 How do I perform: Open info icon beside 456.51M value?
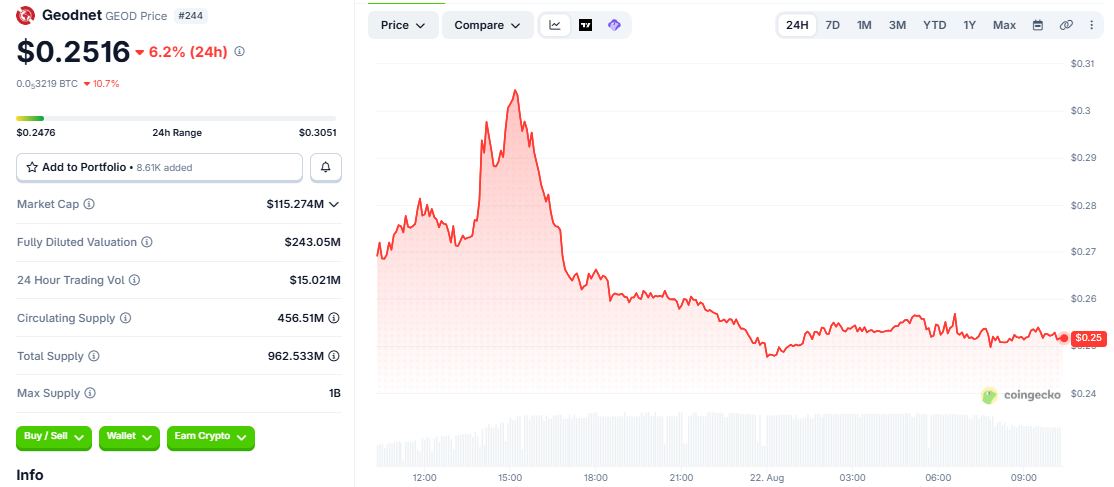(334, 318)
